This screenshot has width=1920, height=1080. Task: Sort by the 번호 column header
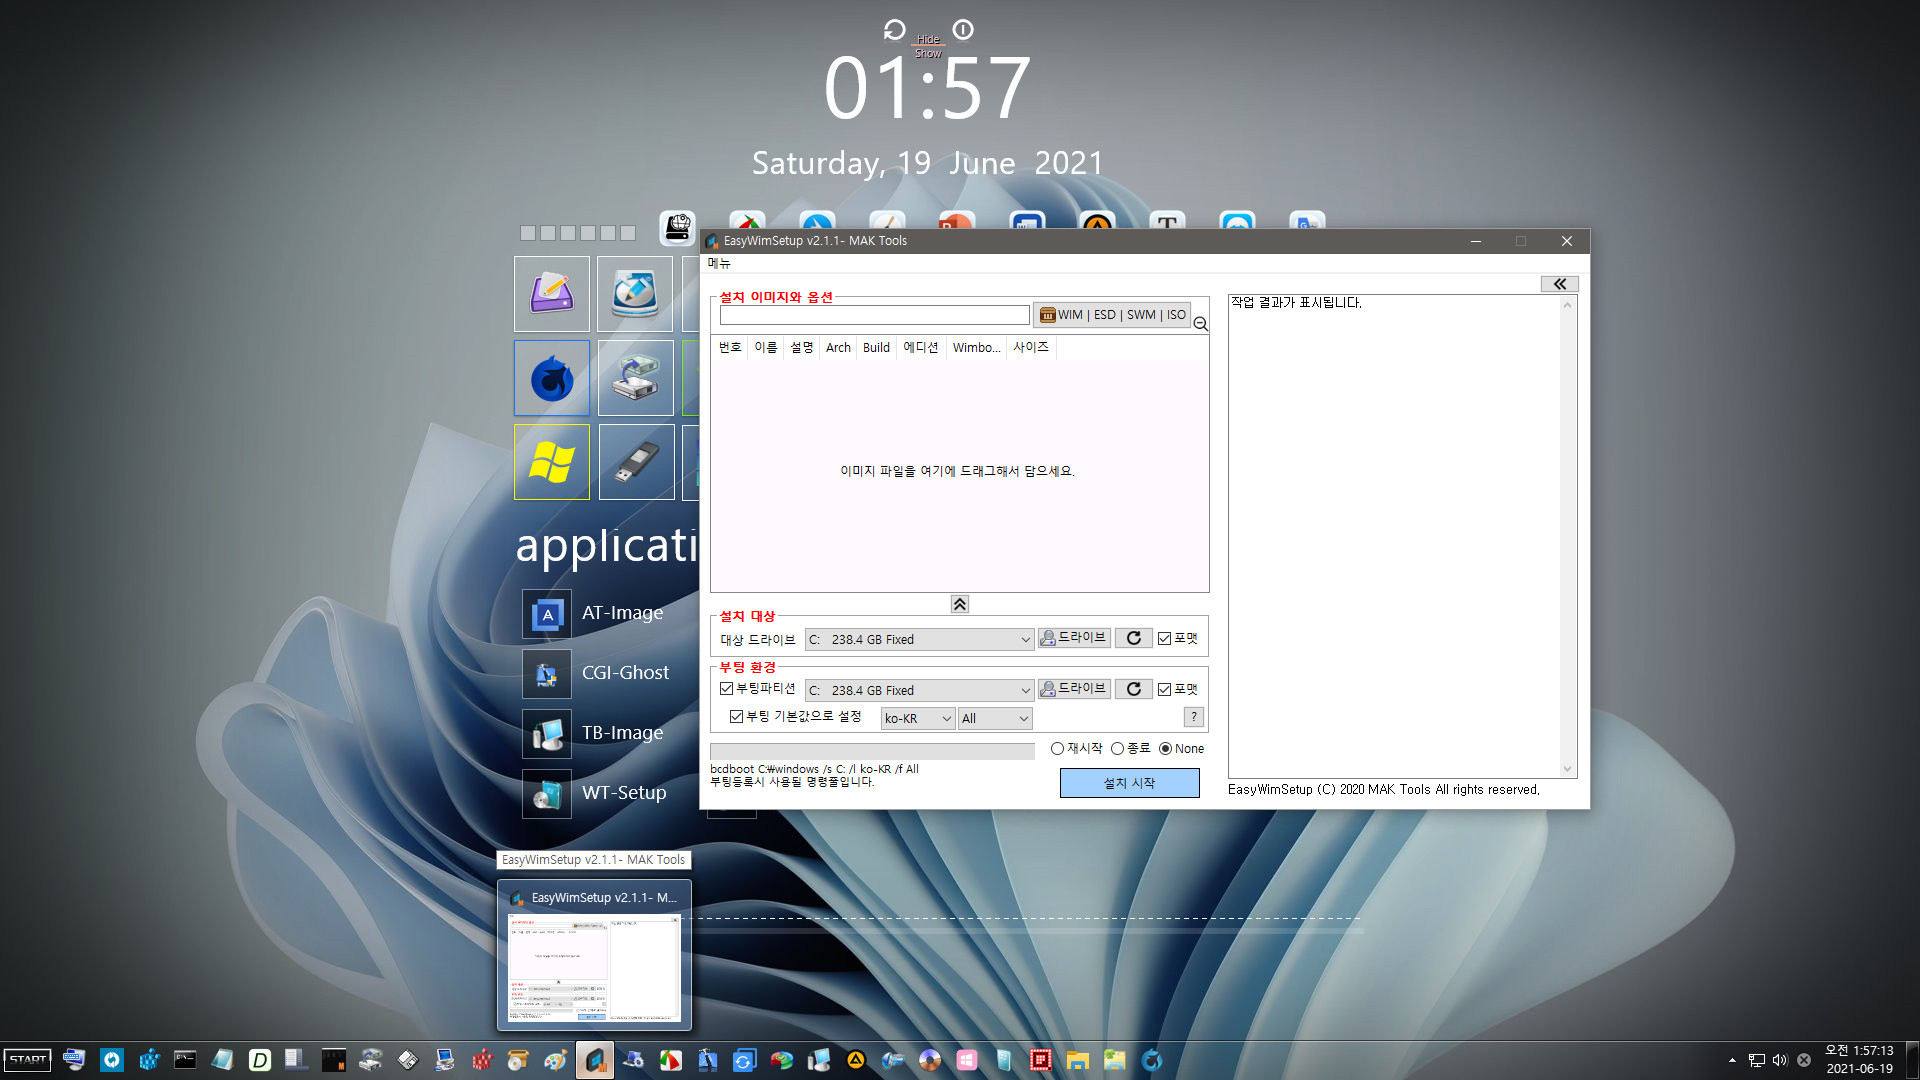pyautogui.click(x=730, y=347)
